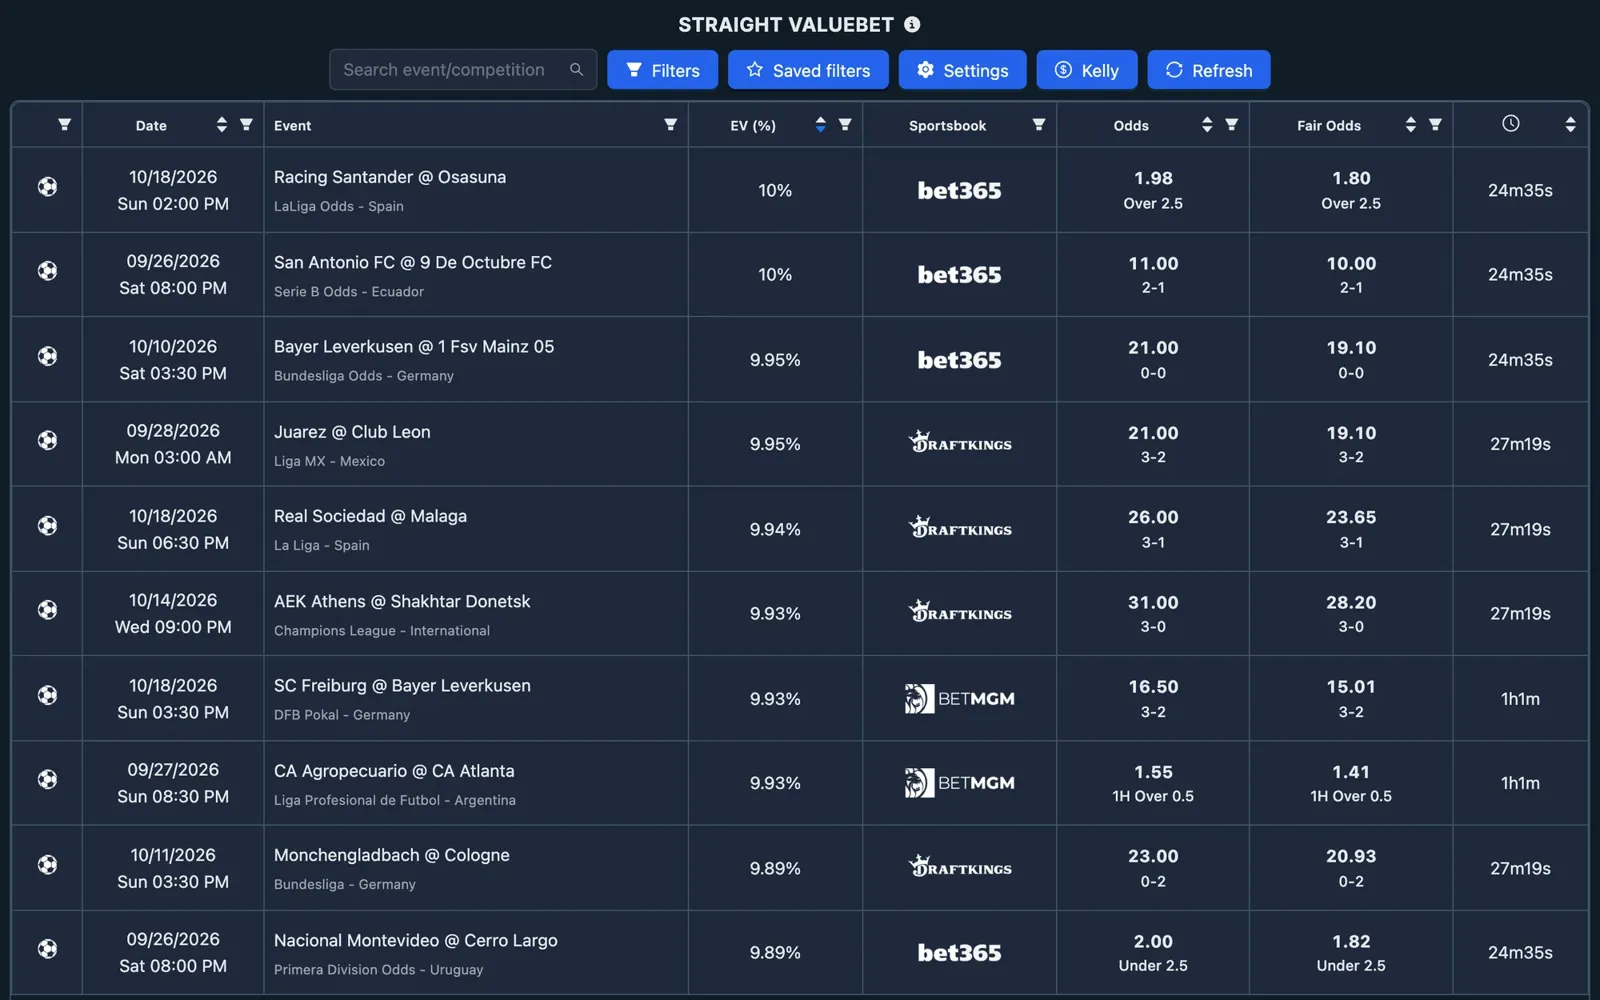Screen dimensions: 1600x1000
Task: Click the search magnifier icon
Action: coord(576,70)
